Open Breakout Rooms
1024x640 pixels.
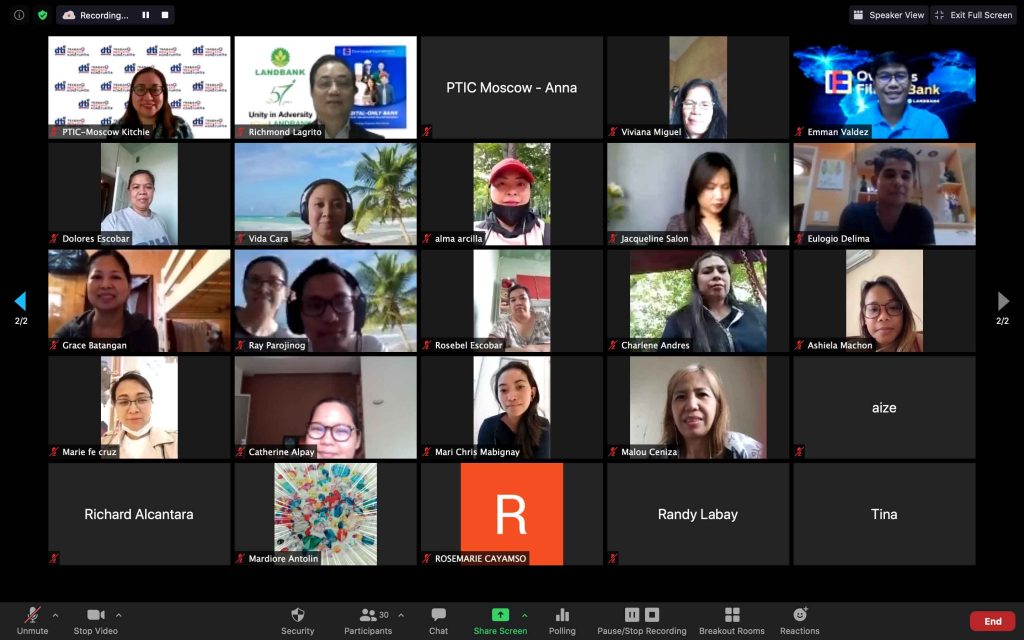pyautogui.click(x=732, y=620)
